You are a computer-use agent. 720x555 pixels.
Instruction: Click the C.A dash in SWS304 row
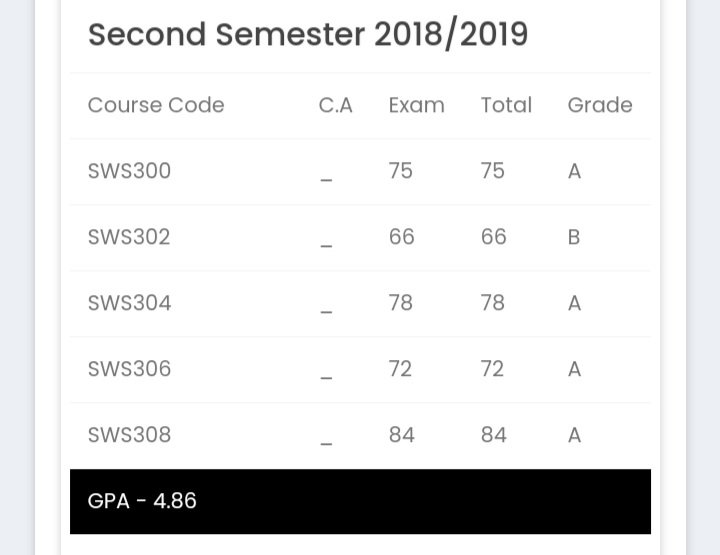click(x=326, y=312)
